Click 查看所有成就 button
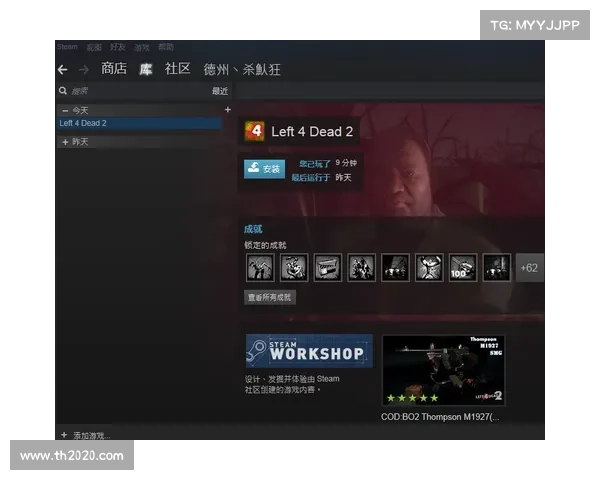The height and width of the screenshot is (480, 600). click(x=269, y=297)
